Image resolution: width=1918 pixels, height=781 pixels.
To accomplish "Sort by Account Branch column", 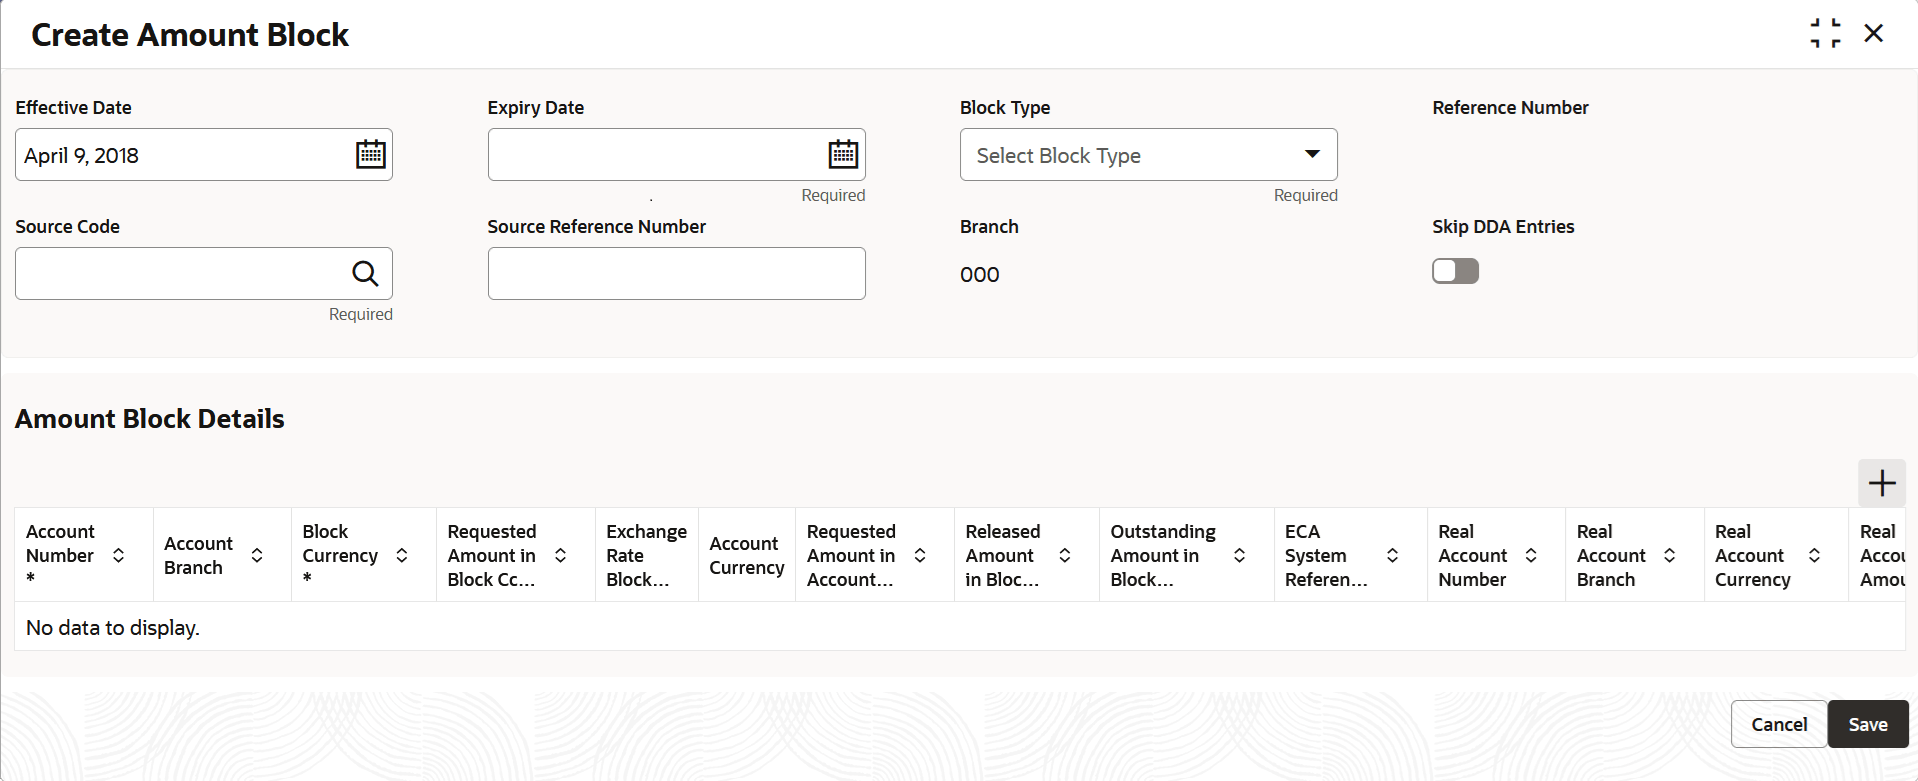I will coord(257,555).
